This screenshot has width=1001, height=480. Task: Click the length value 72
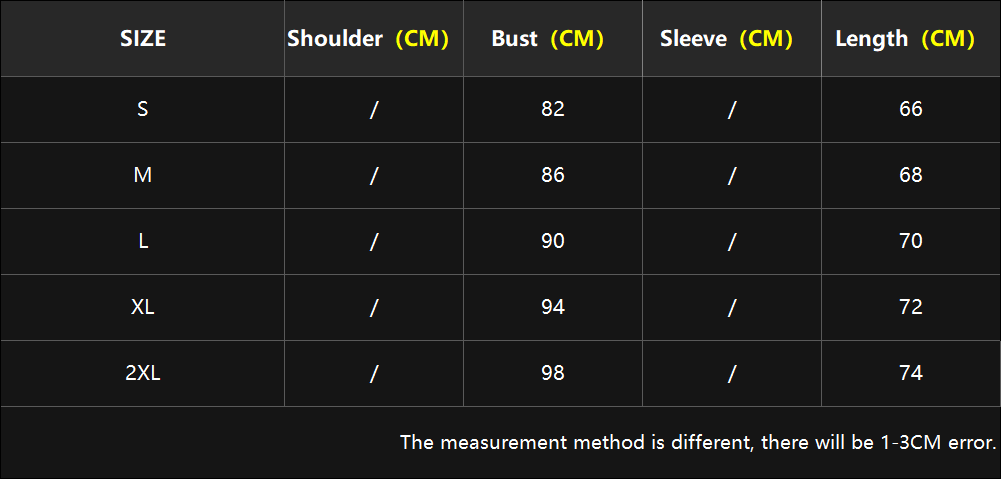(911, 307)
